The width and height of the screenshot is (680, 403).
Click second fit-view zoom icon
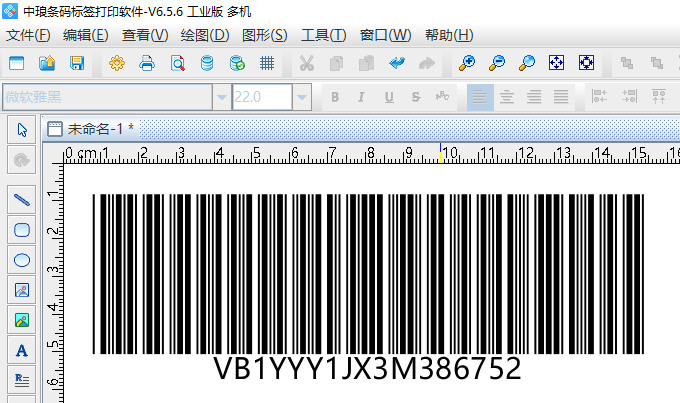pos(586,63)
